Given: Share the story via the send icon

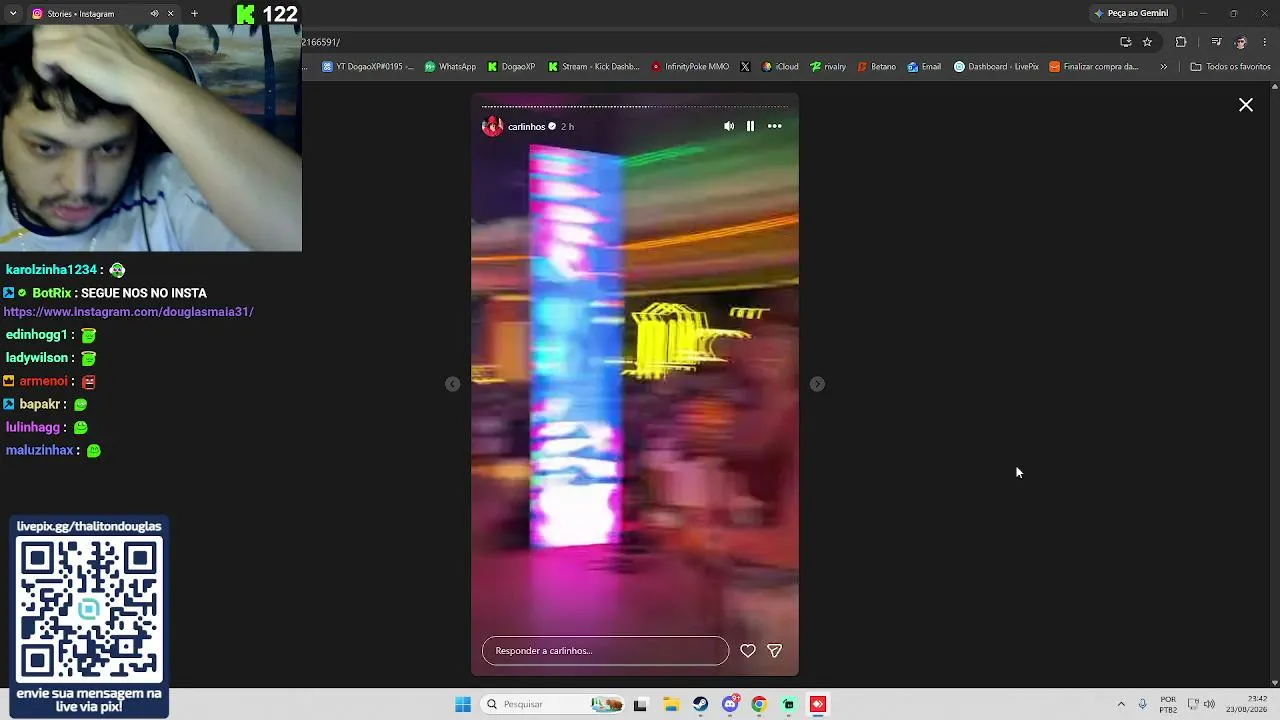Looking at the screenshot, I should 774,651.
